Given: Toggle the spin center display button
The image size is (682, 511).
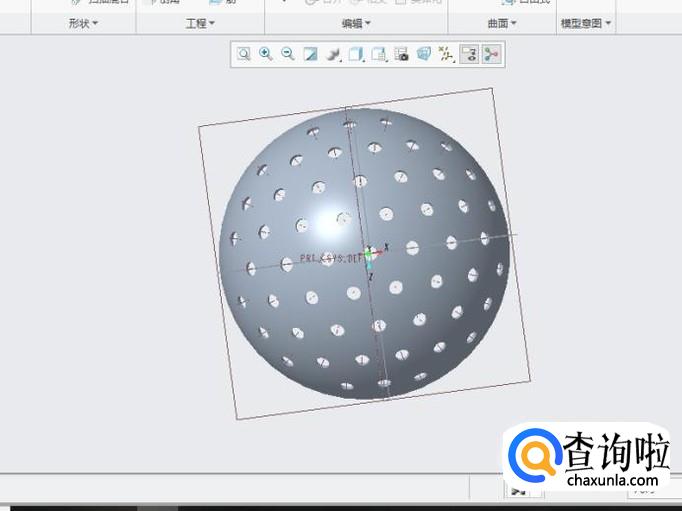Looking at the screenshot, I should (490, 54).
